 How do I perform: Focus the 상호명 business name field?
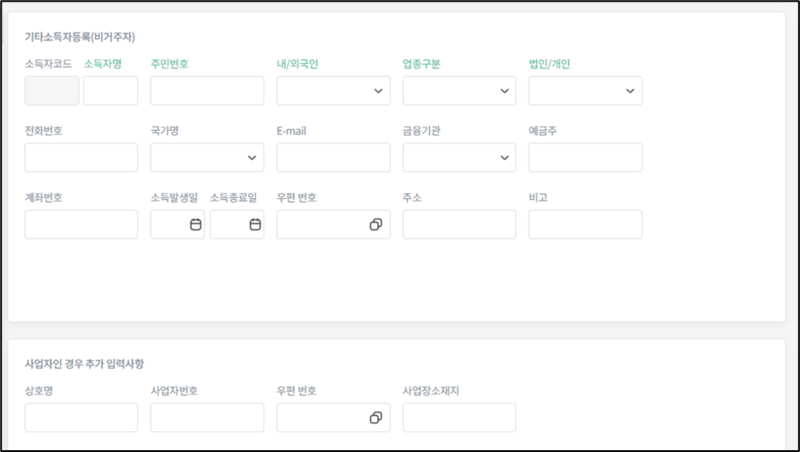[x=81, y=418]
